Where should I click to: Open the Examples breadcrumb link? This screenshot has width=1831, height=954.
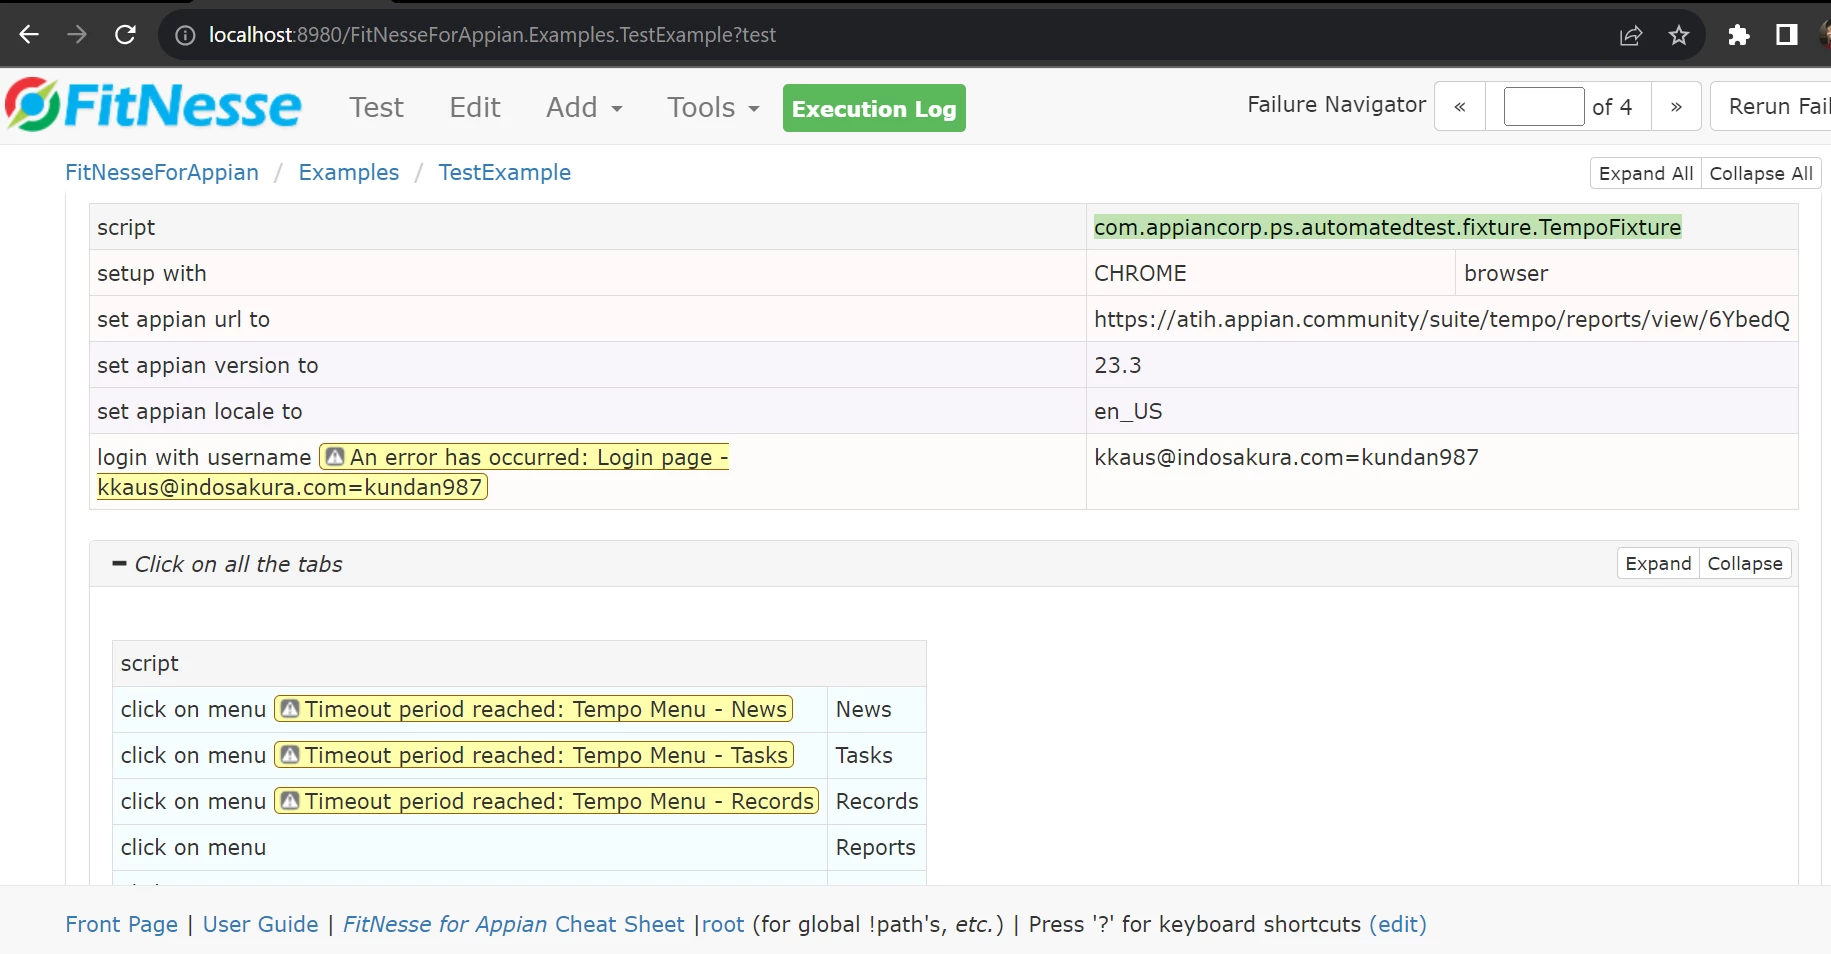click(x=349, y=172)
